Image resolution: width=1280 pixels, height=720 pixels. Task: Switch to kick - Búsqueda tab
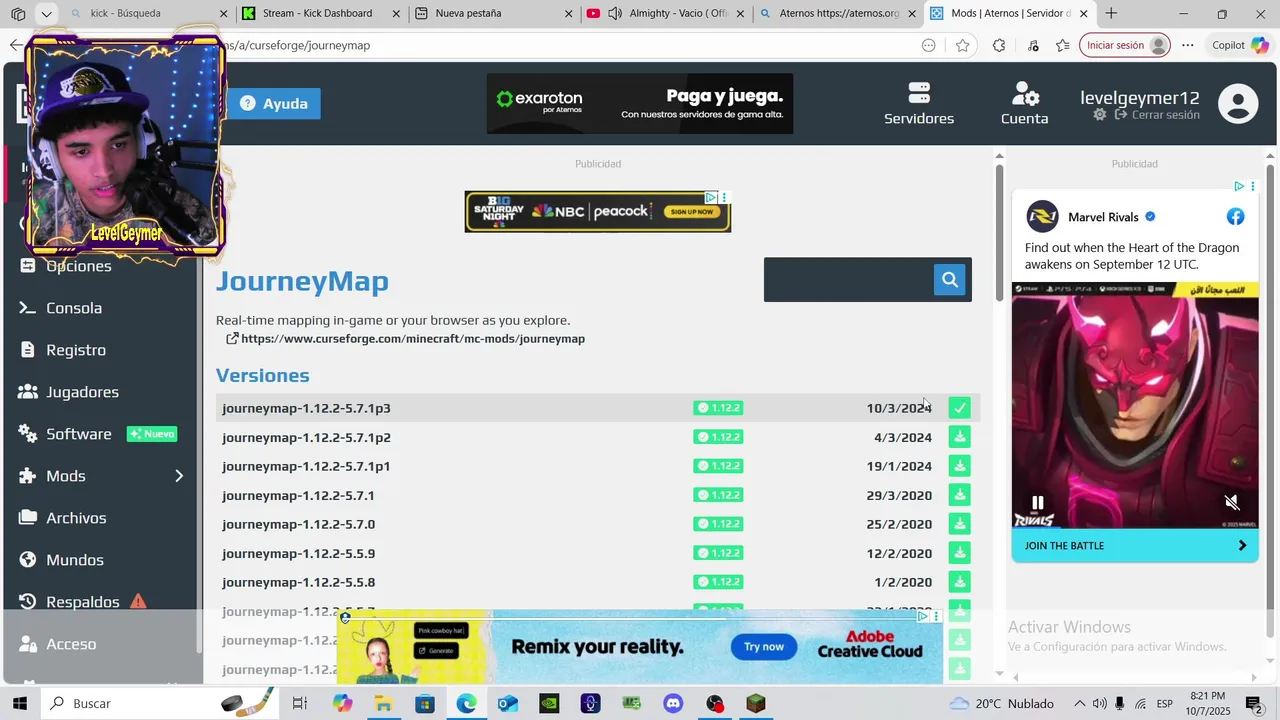(148, 14)
